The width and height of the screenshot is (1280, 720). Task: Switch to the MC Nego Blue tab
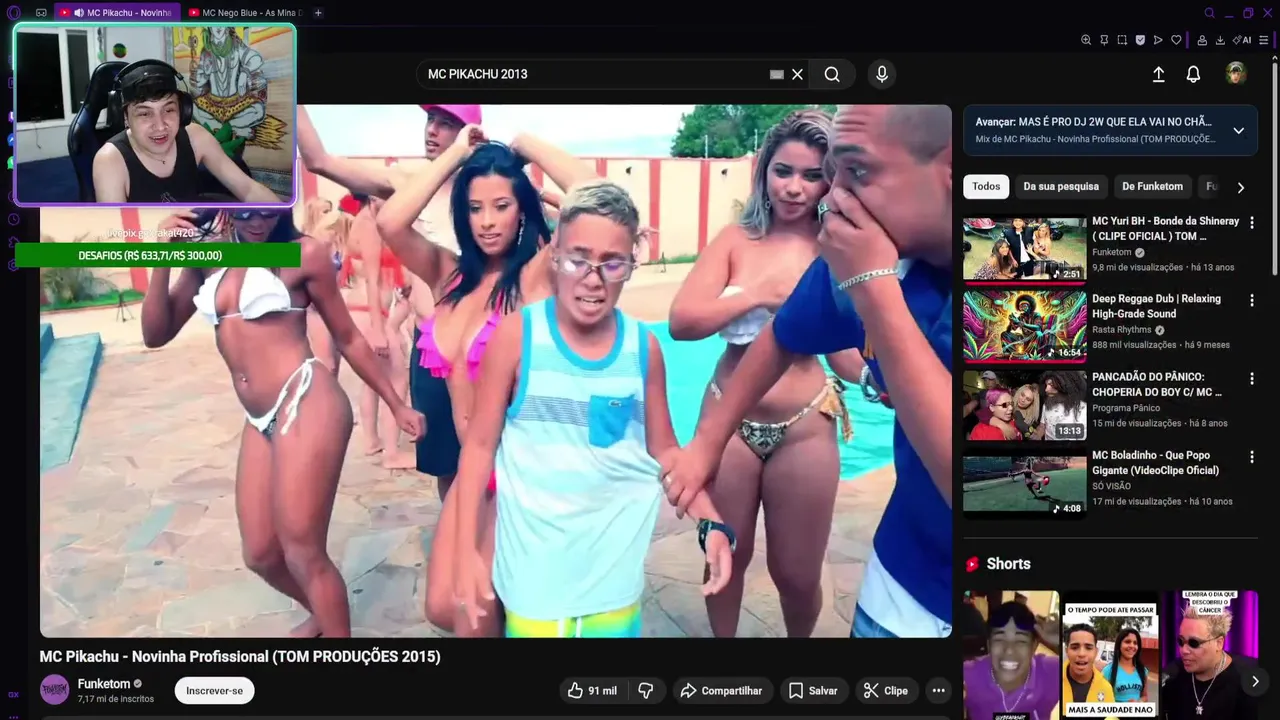pos(245,13)
